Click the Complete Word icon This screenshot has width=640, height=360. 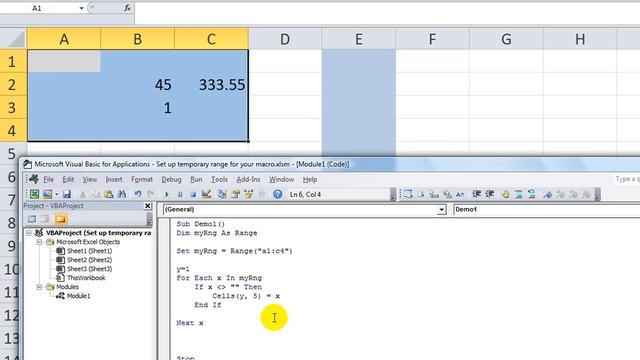click(460, 194)
